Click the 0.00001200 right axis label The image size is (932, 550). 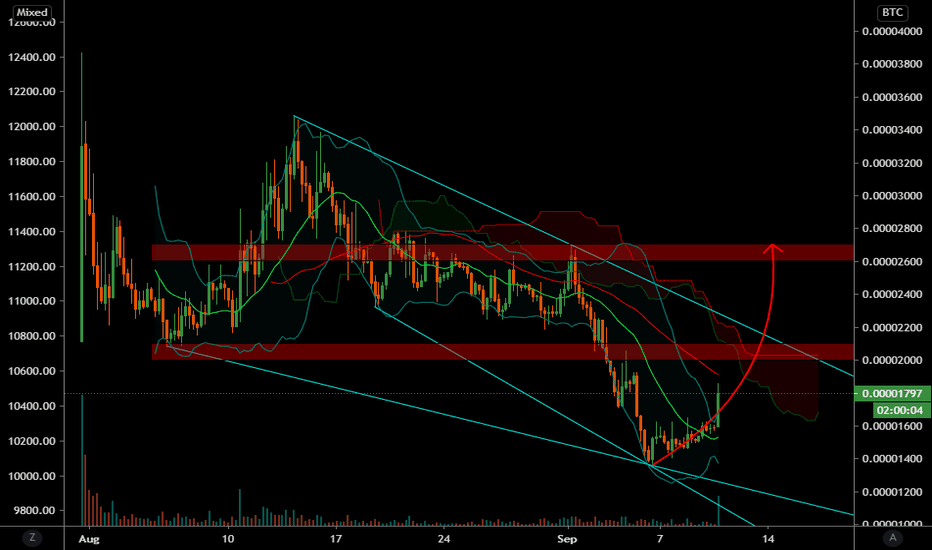click(x=892, y=492)
